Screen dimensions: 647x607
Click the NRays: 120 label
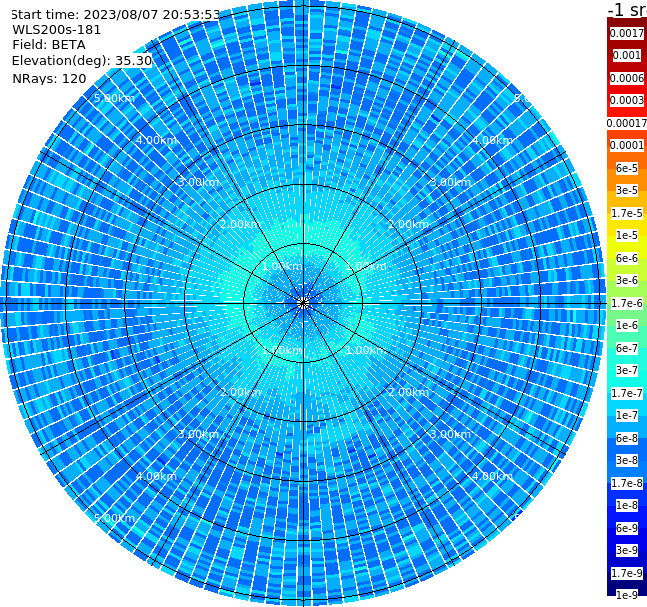[49, 78]
